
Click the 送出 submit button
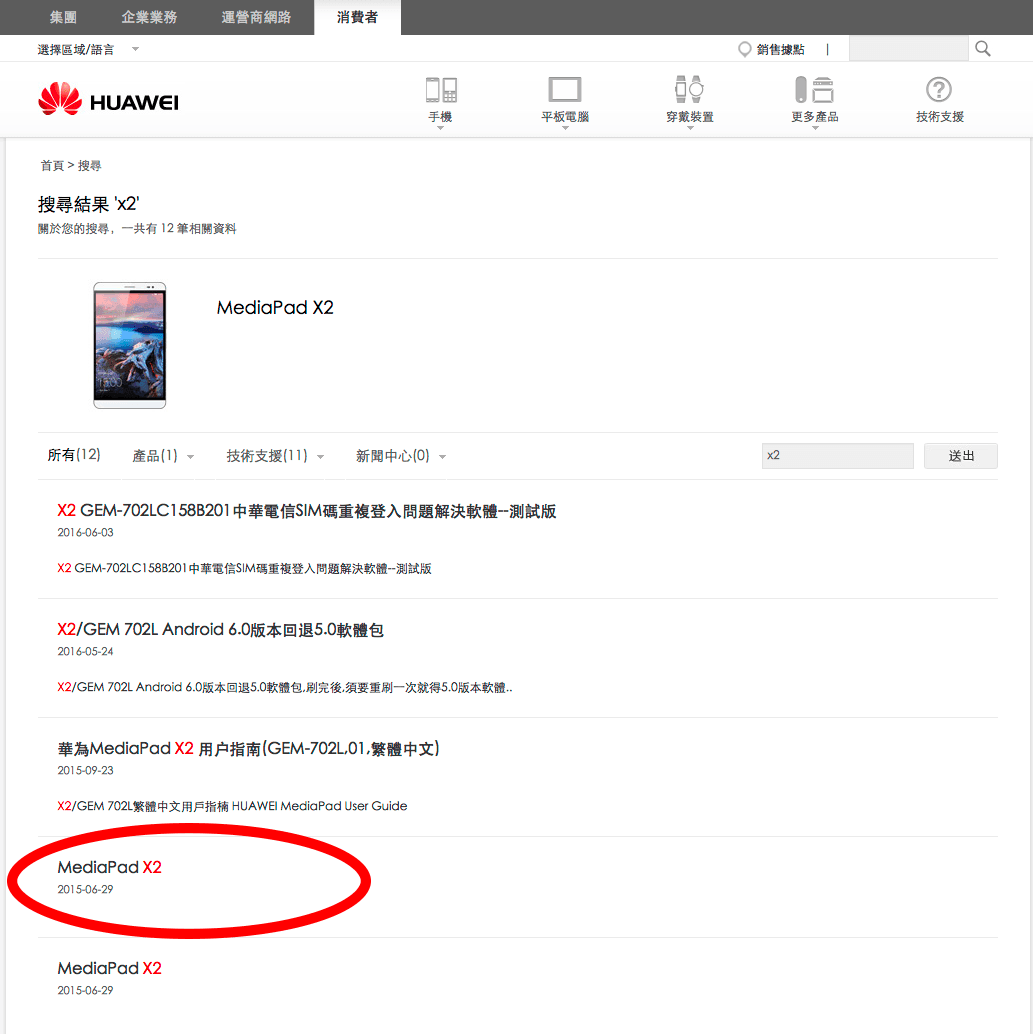coord(960,456)
